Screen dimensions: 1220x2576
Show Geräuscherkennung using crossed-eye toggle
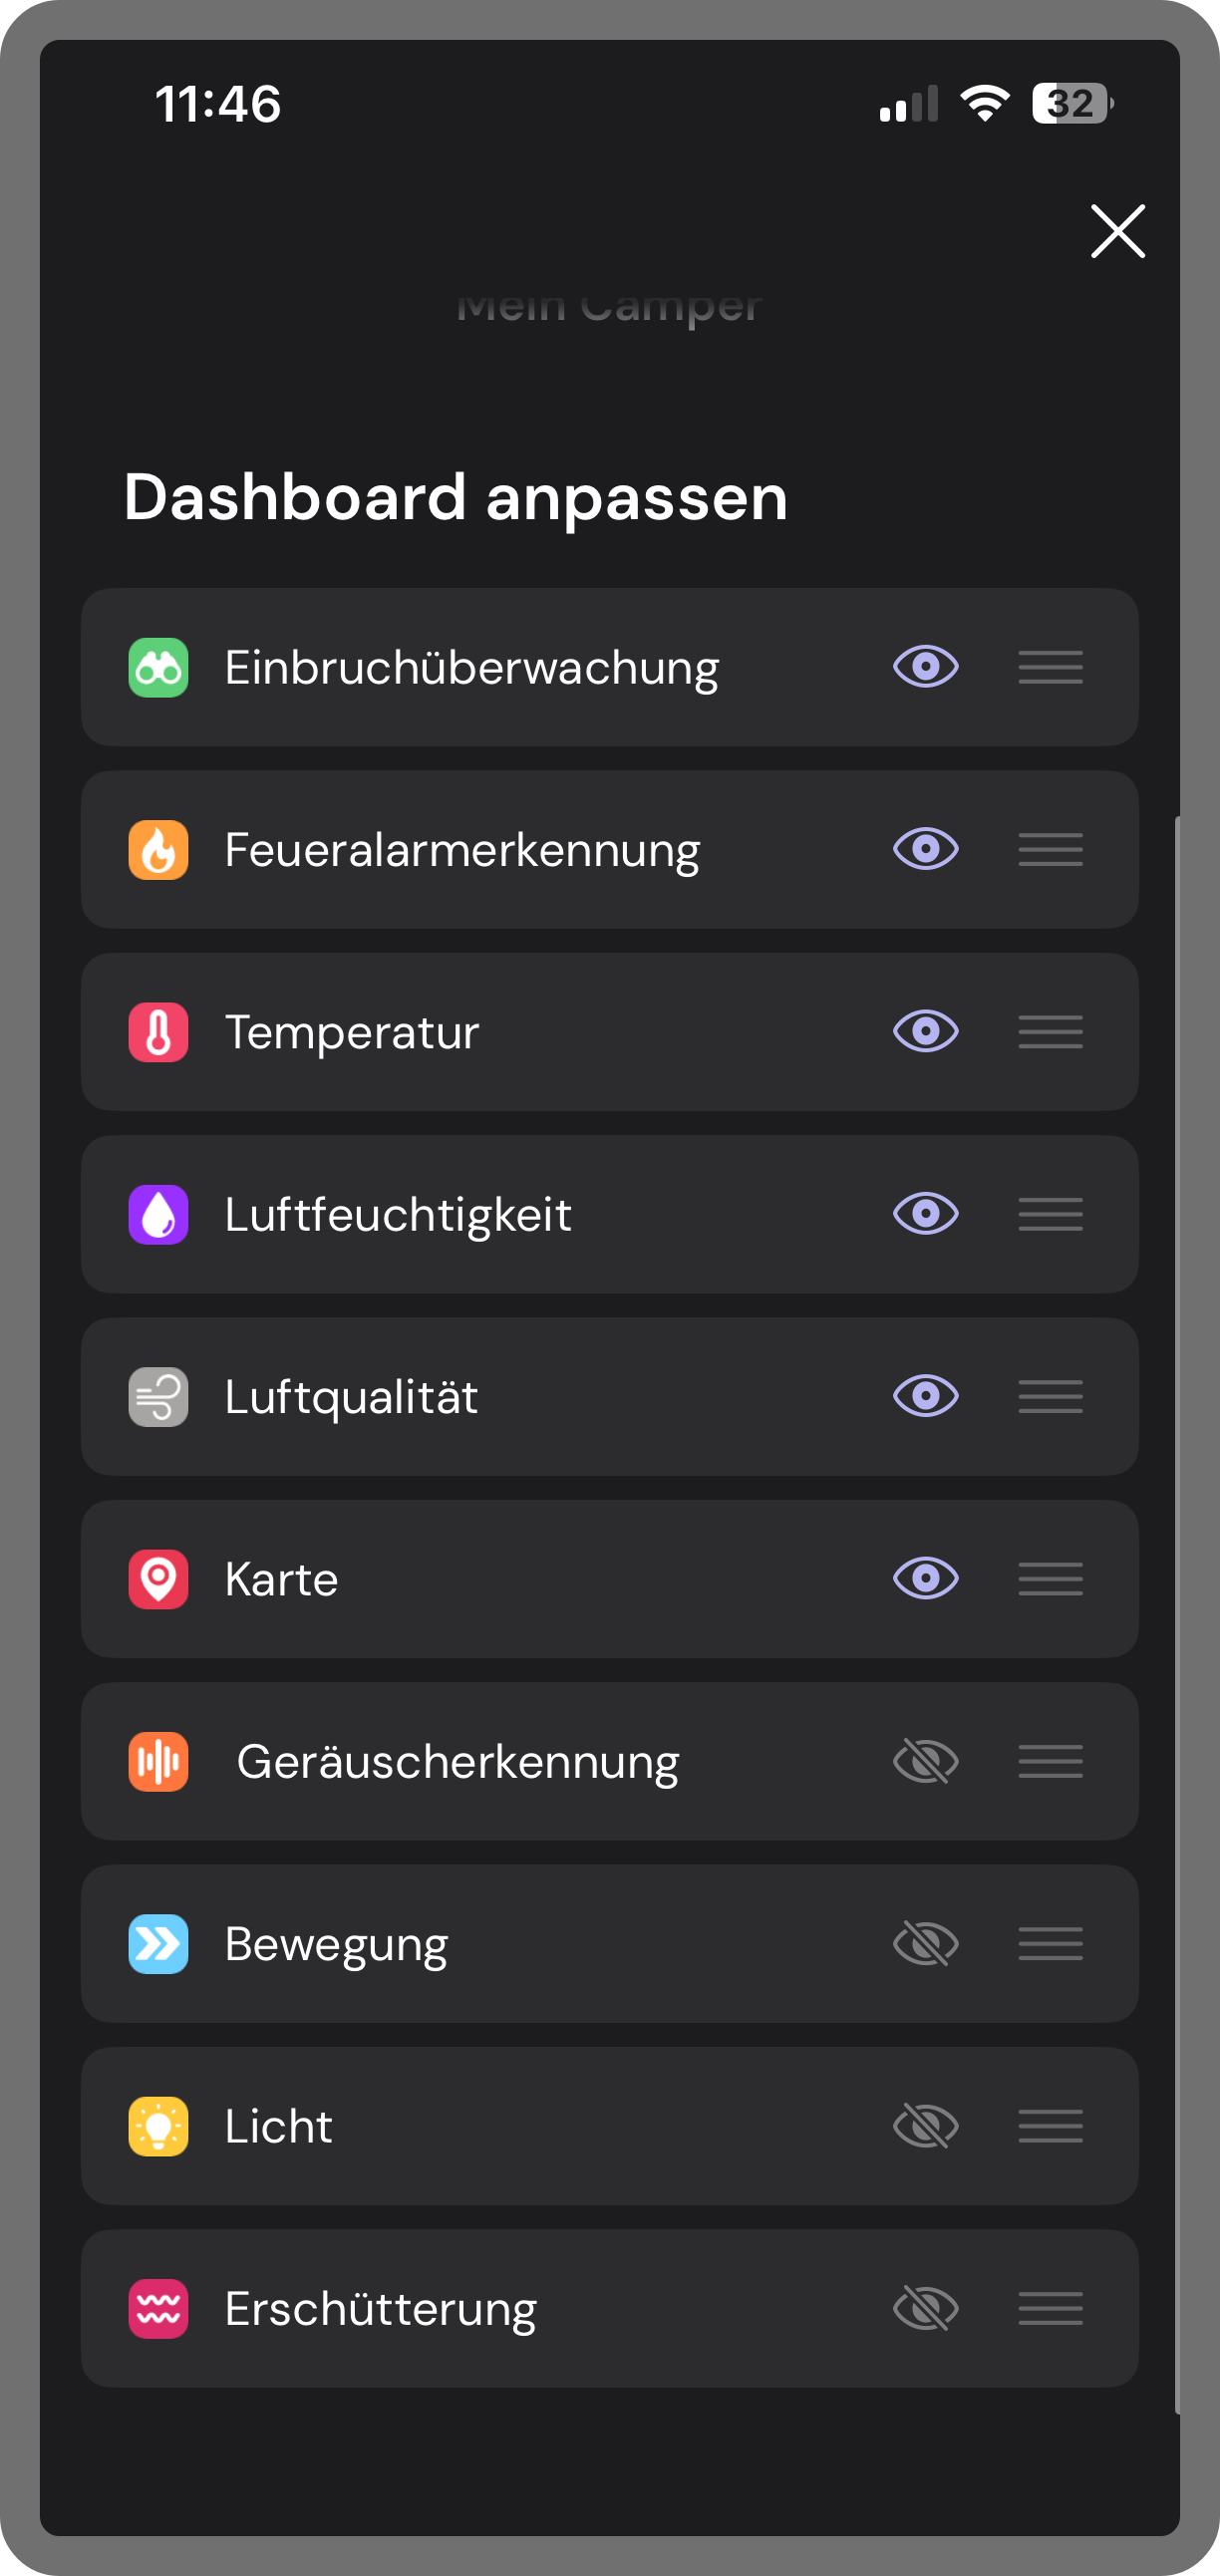926,1761
